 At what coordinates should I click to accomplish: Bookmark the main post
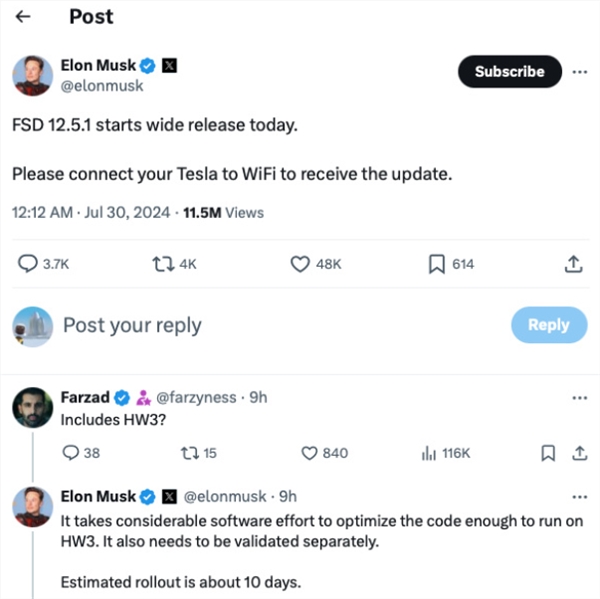[x=436, y=264]
